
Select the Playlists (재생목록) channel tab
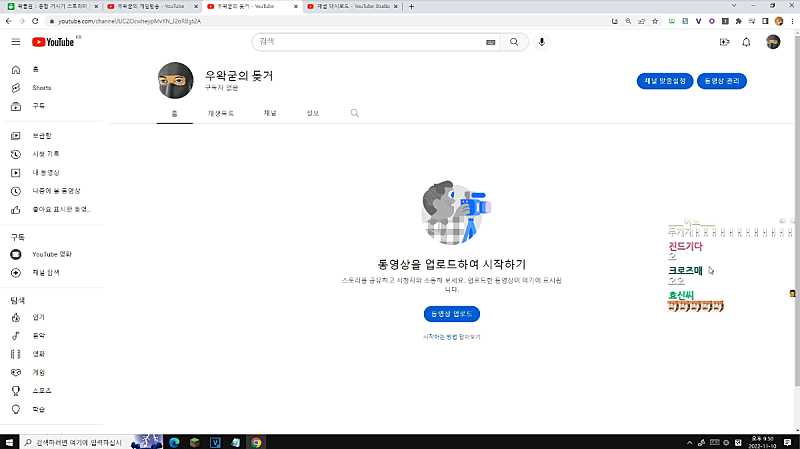221,113
